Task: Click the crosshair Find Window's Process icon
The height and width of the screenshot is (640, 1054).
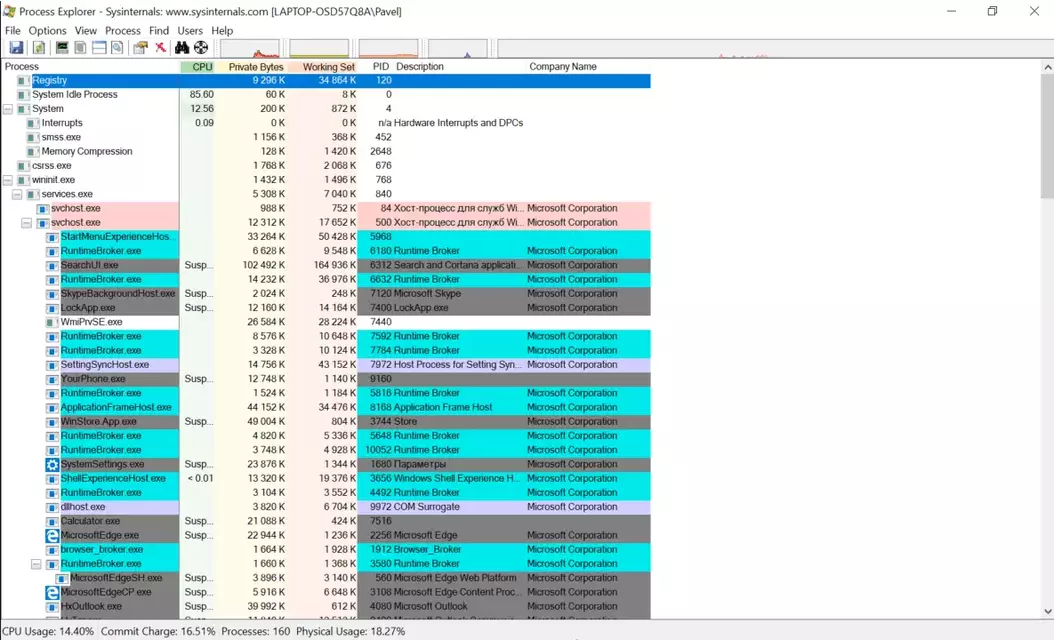Action: (x=201, y=48)
